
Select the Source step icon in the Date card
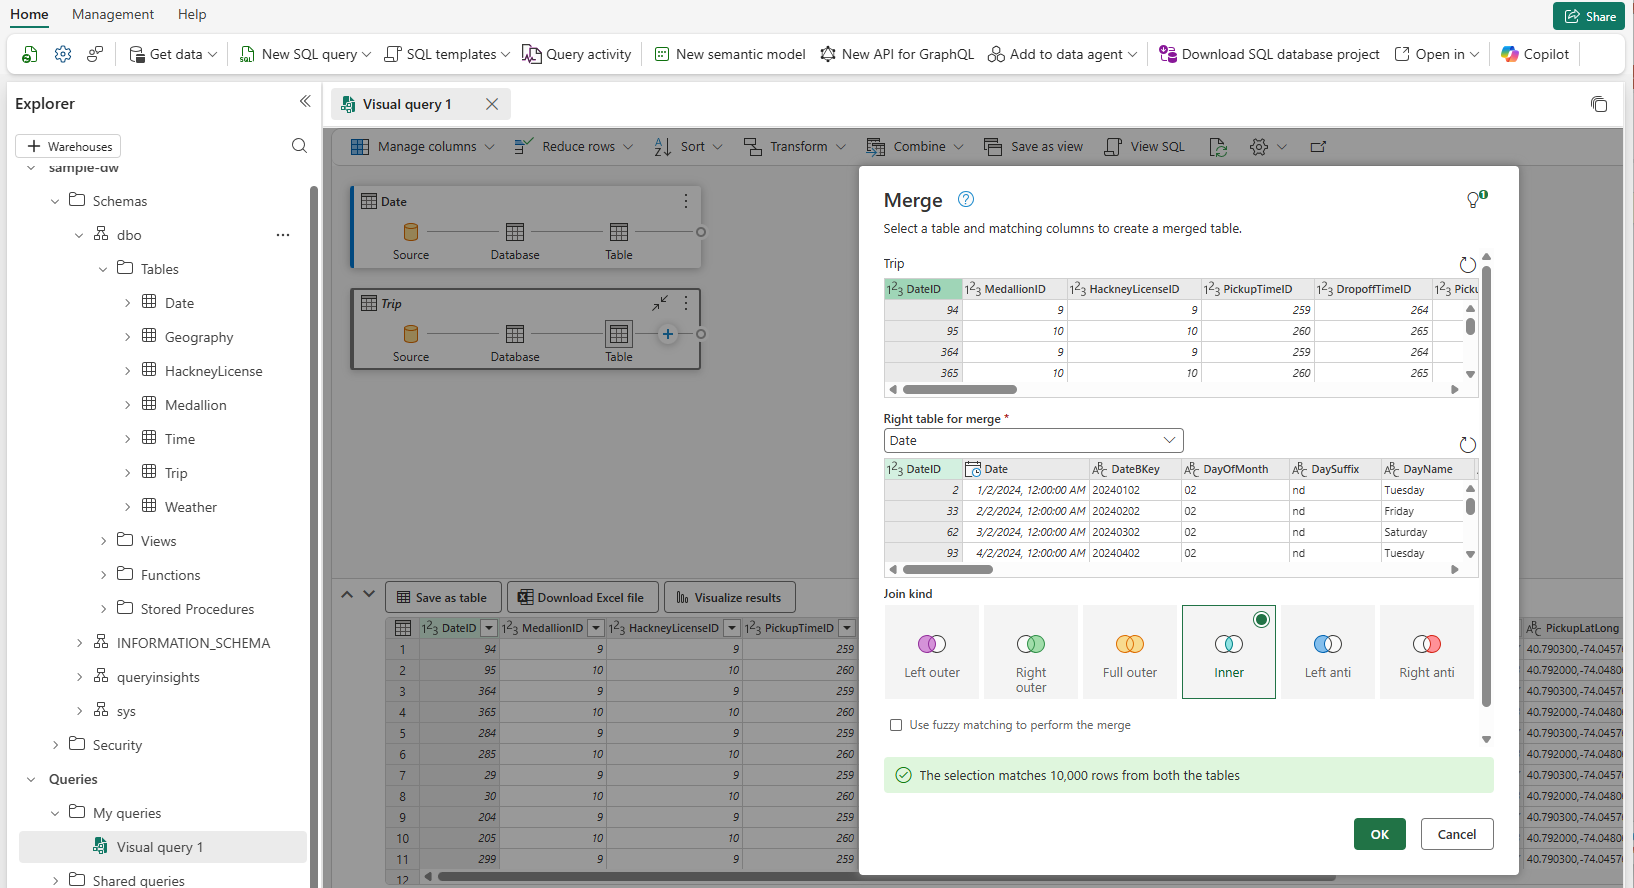click(411, 232)
